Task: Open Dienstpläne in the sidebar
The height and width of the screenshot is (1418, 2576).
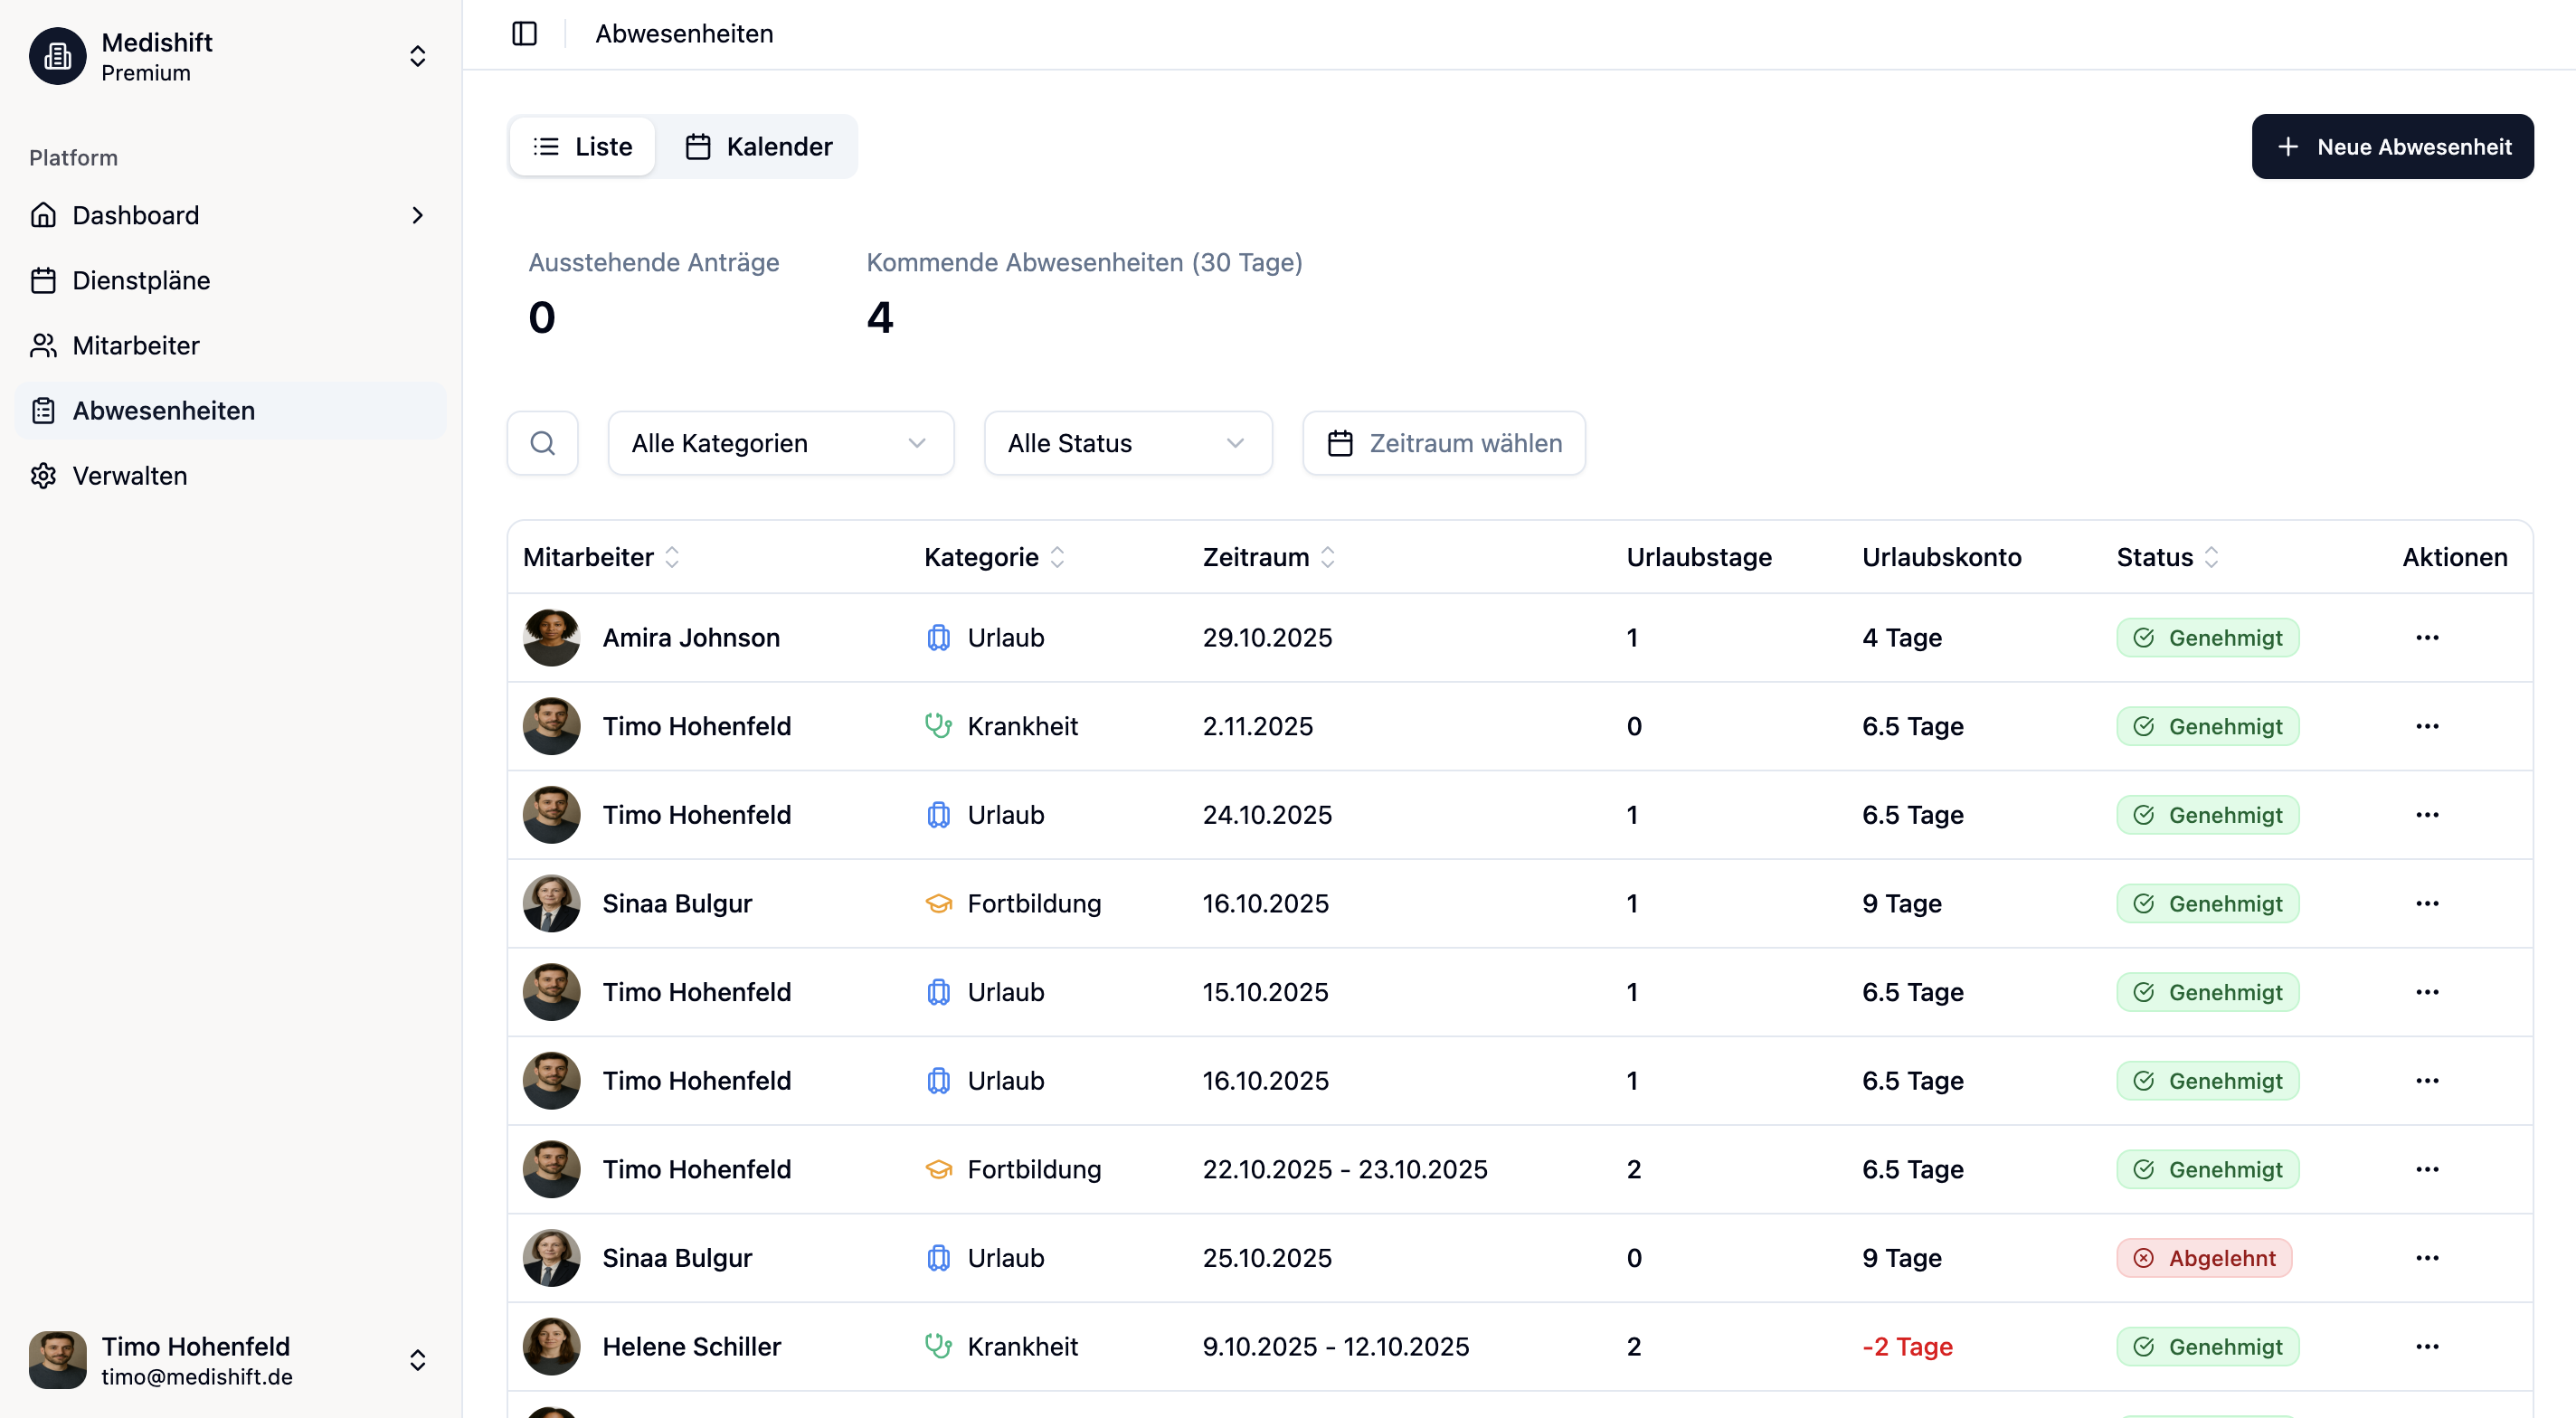Action: [141, 280]
